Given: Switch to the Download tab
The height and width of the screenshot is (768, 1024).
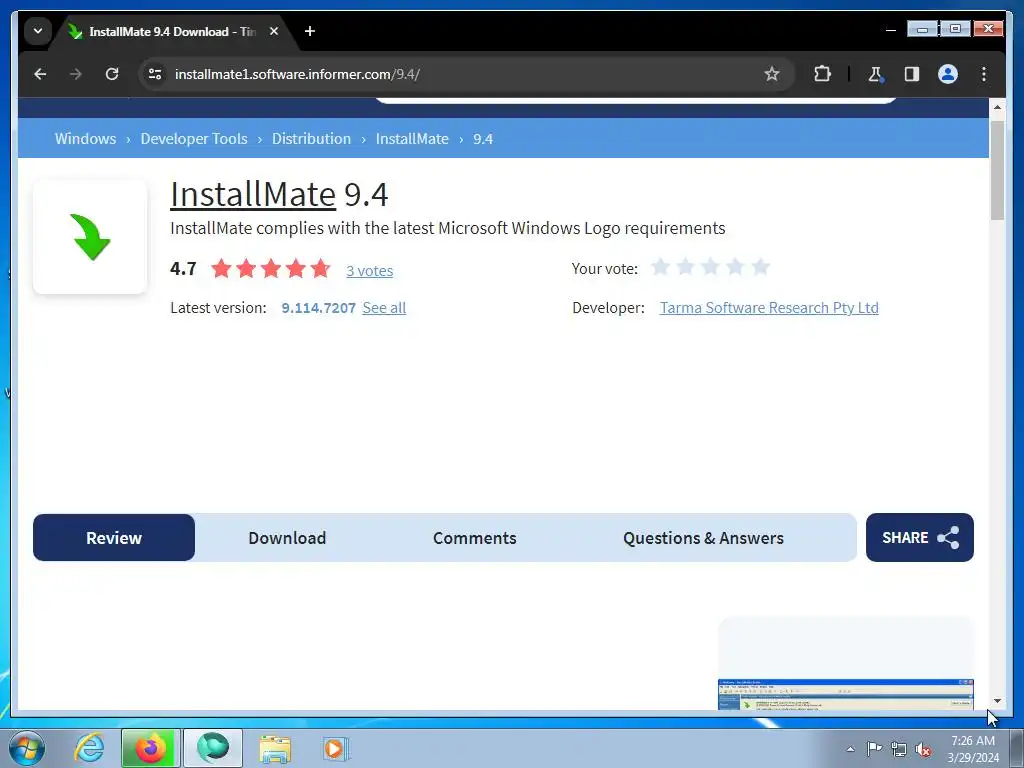Looking at the screenshot, I should 287,537.
